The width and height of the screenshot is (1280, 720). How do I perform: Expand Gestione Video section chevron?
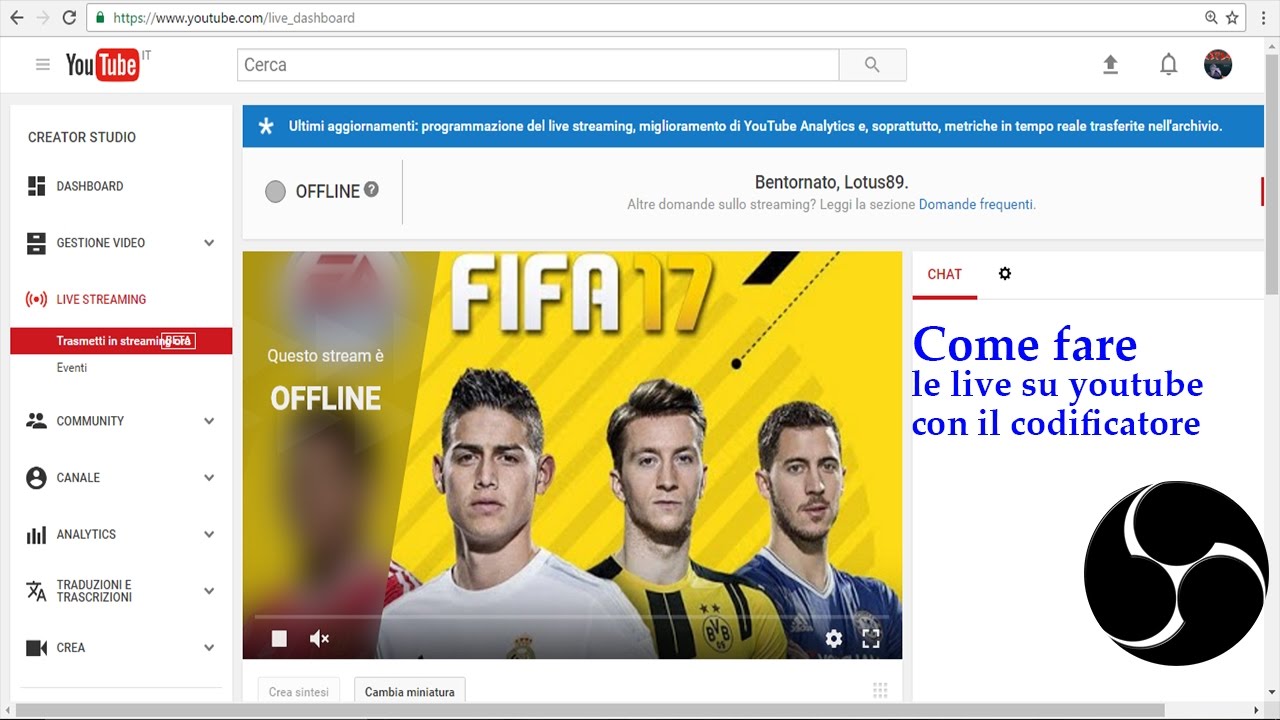(x=209, y=243)
